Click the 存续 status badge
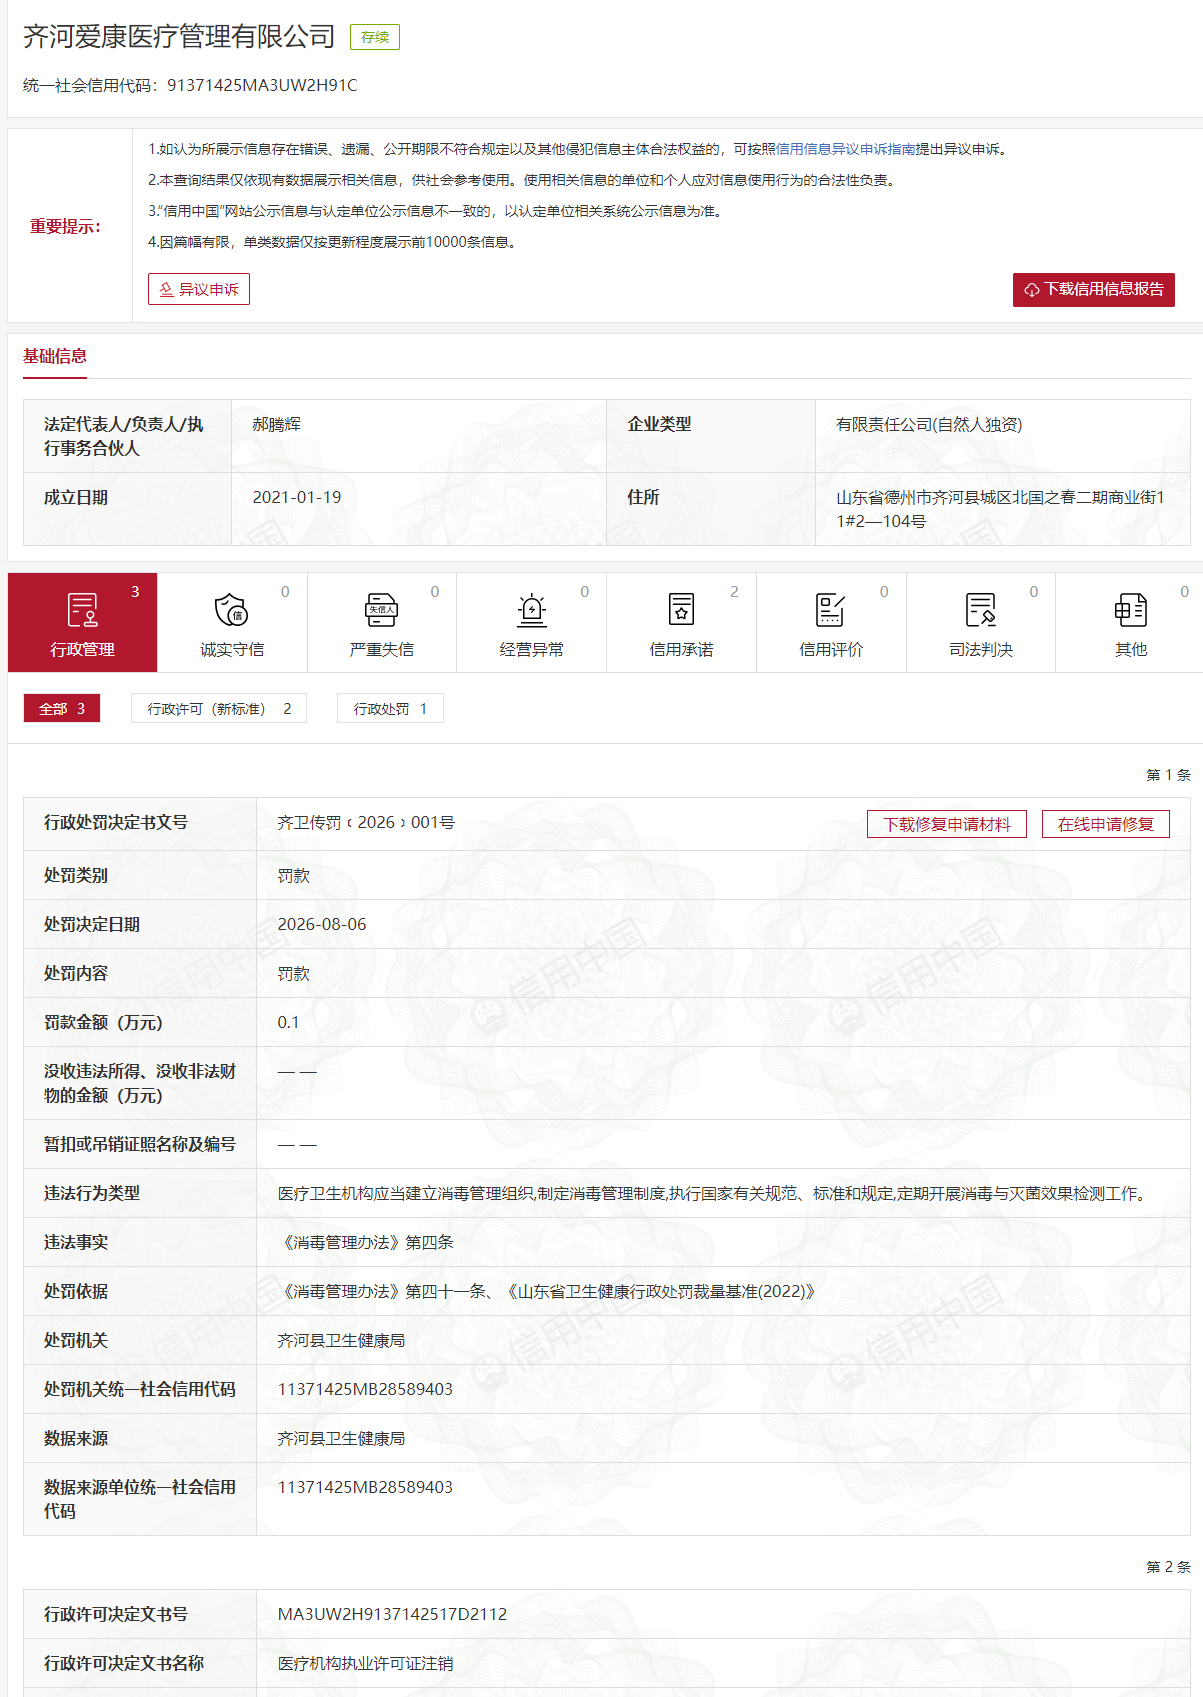The width and height of the screenshot is (1203, 1697). point(375,37)
